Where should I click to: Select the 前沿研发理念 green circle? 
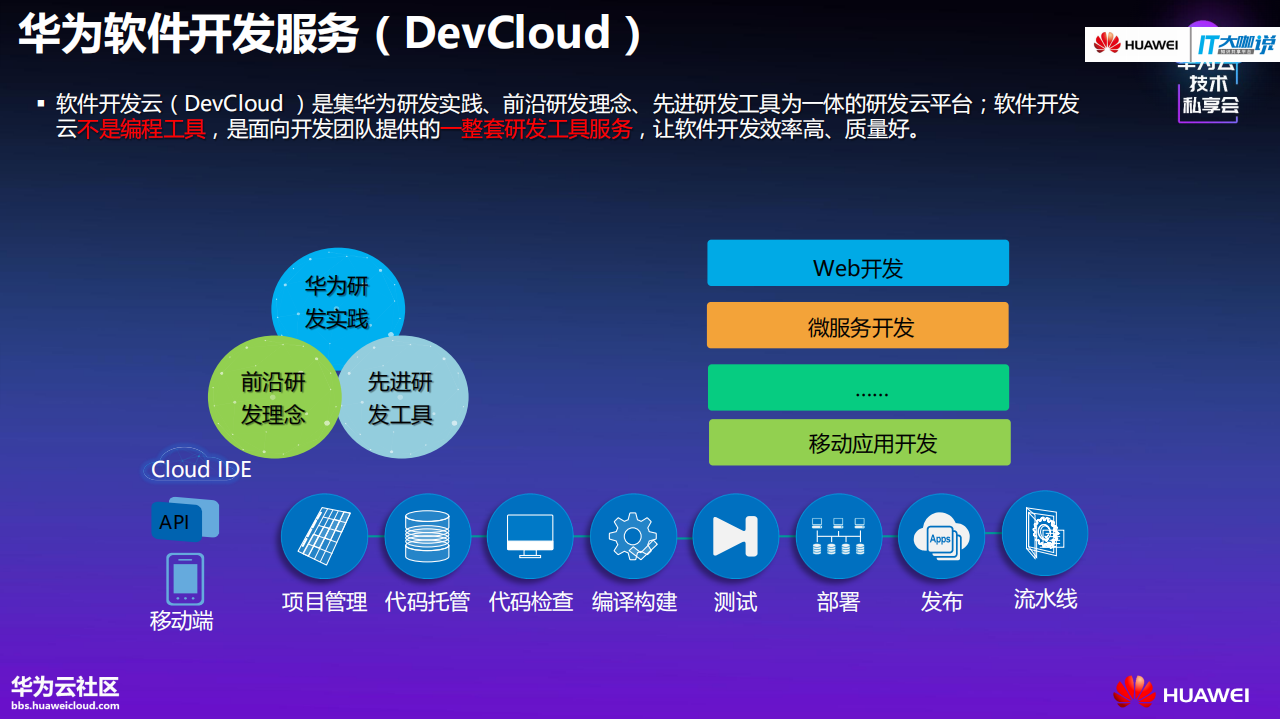pos(275,397)
